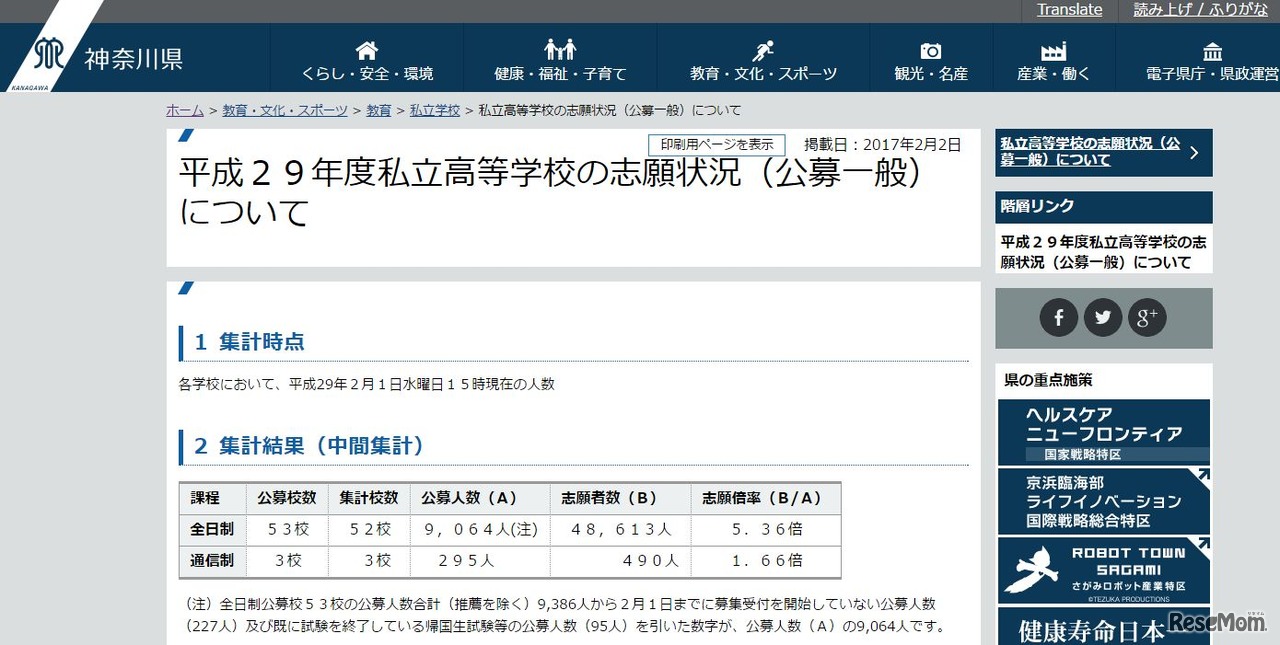The height and width of the screenshot is (645, 1280).
Task: Go to ホーム via the breadcrumb
Action: pos(184,110)
